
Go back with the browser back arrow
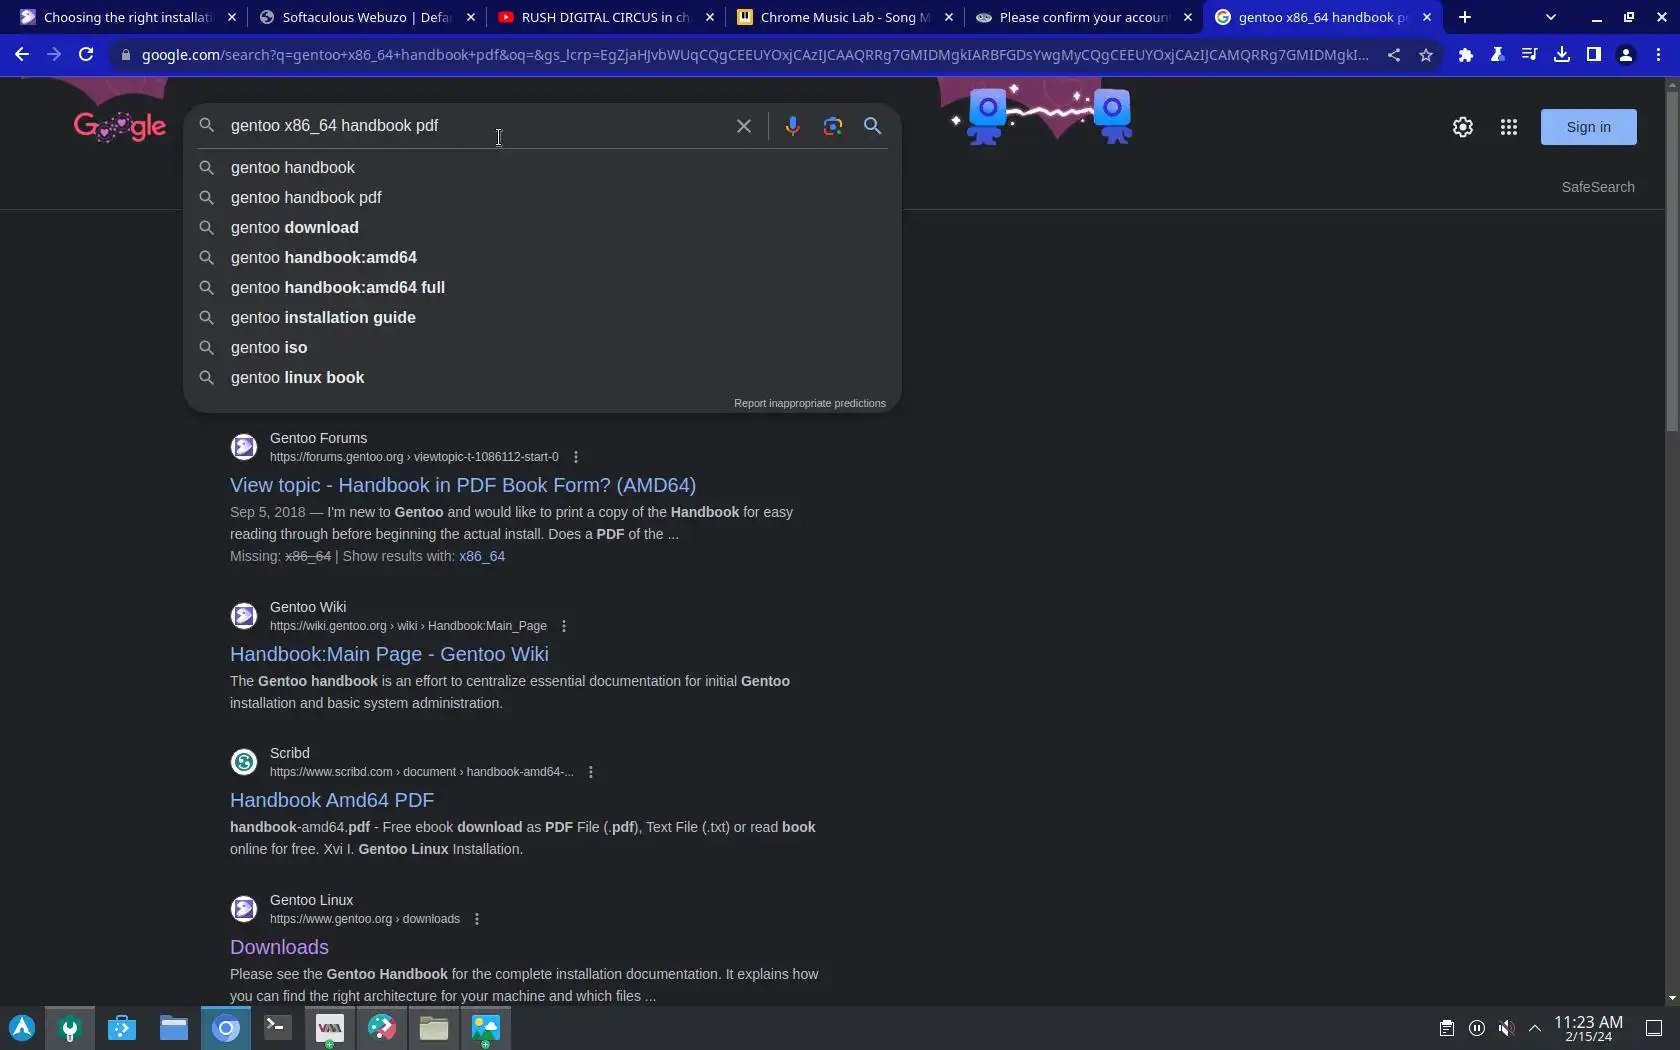coord(22,55)
